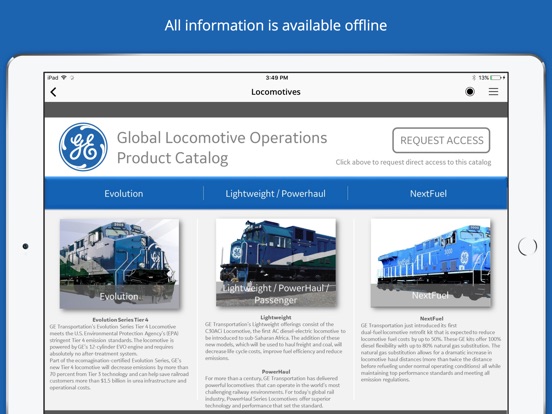Click the 'Global Locomotive Operations Product Catalog' title
Viewport: 552px width, 414px height.
coord(222,148)
